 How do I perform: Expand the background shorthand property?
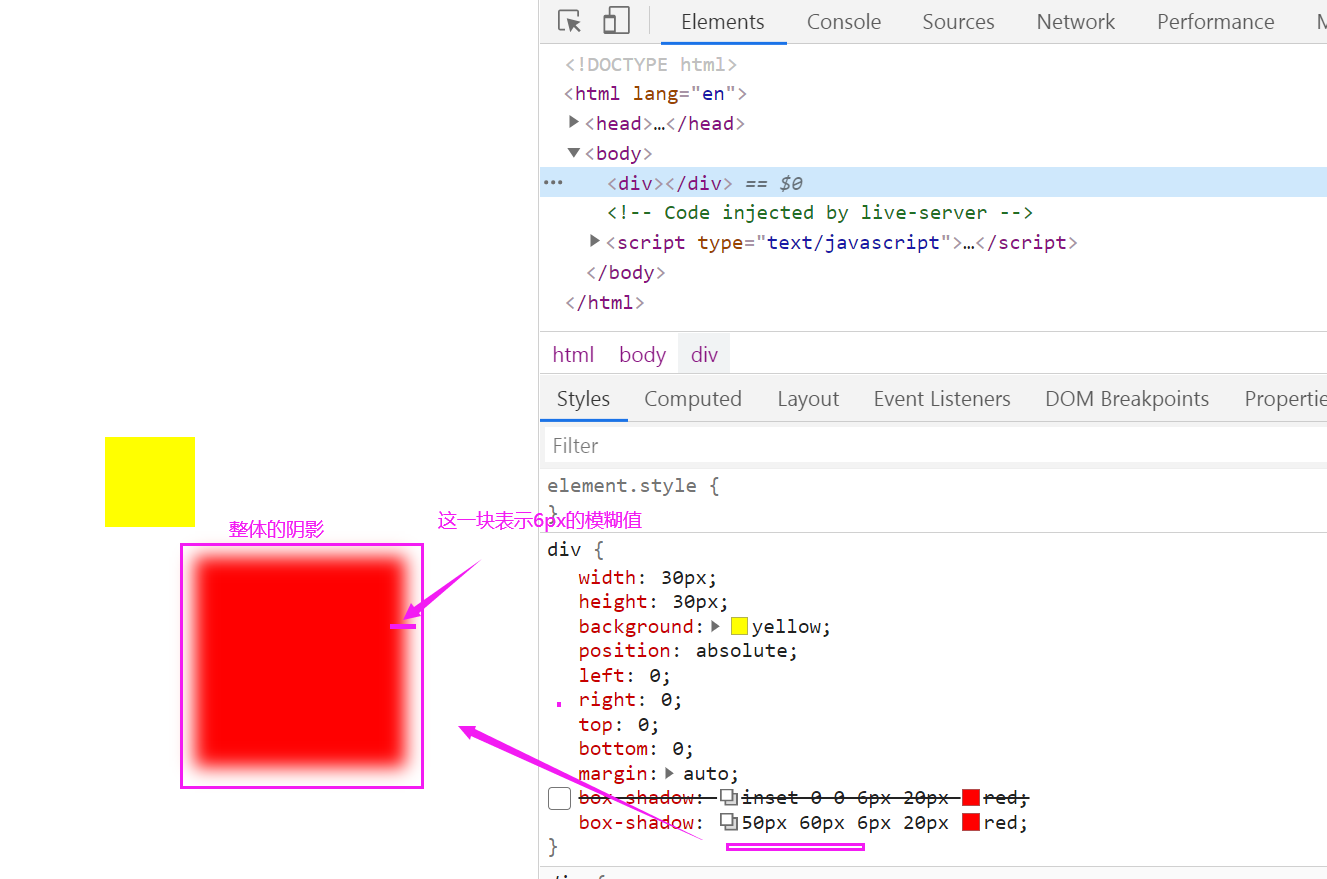click(x=716, y=626)
